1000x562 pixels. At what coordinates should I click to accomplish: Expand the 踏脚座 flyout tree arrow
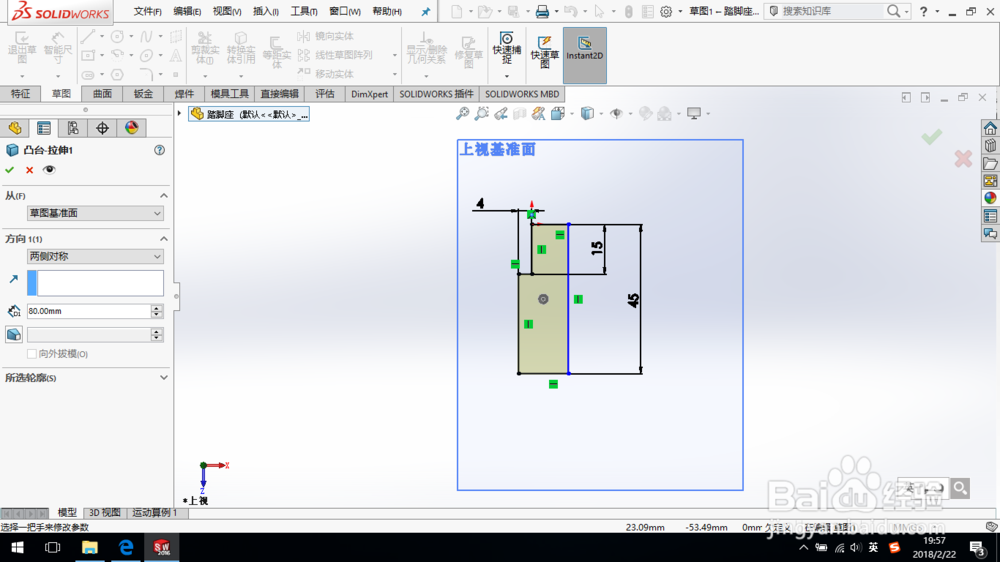pos(179,114)
